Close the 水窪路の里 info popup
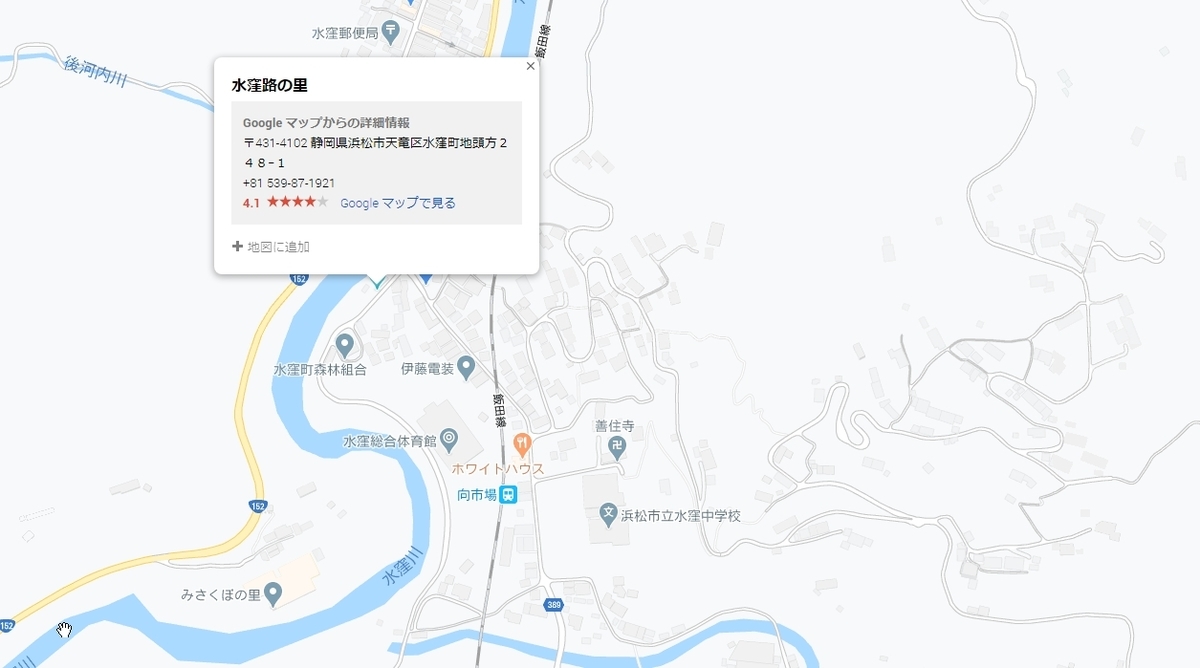Image resolution: width=1200 pixels, height=668 pixels. (530, 67)
